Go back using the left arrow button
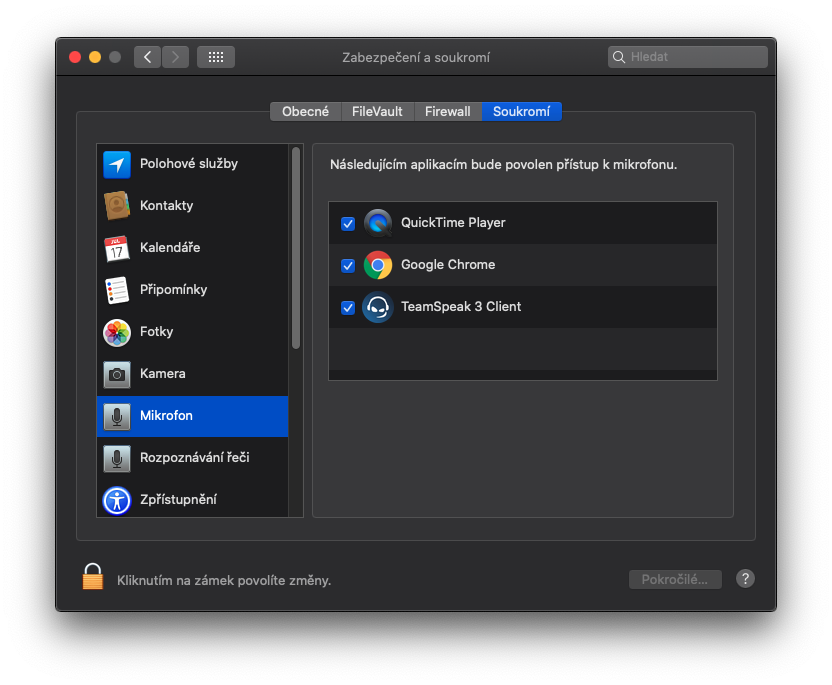The width and height of the screenshot is (832, 685). point(148,57)
